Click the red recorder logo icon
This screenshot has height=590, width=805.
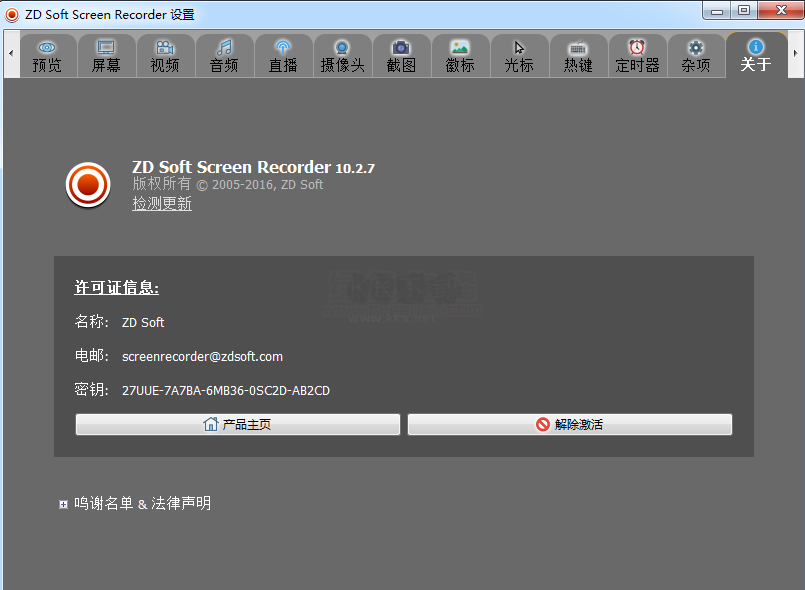[x=88, y=185]
